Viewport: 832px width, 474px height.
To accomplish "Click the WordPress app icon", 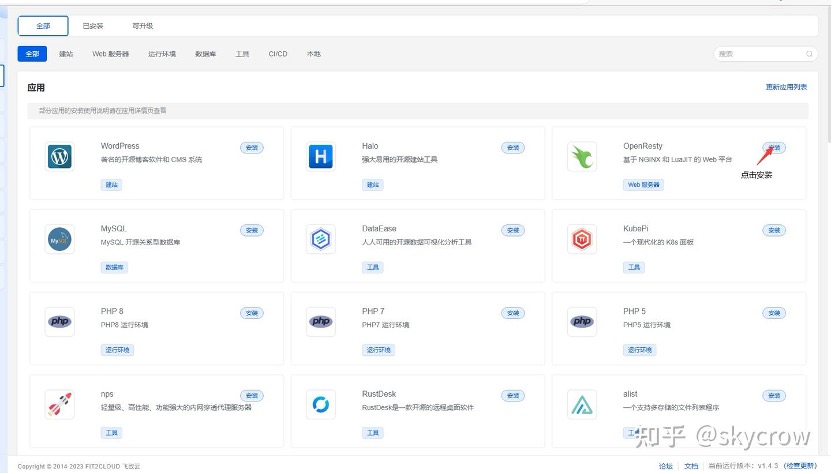I will pyautogui.click(x=59, y=157).
